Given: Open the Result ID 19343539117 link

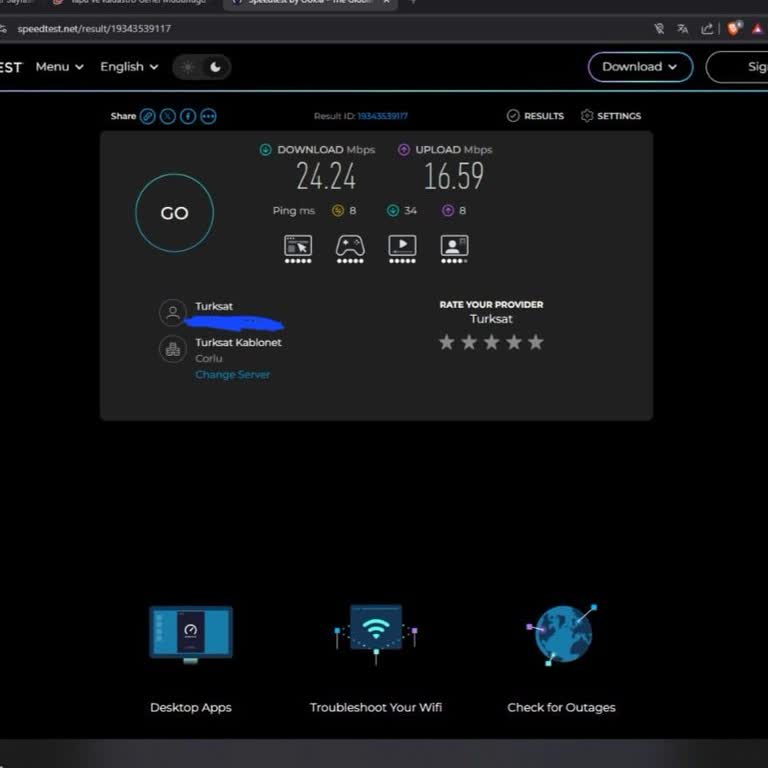Looking at the screenshot, I should pos(383,116).
